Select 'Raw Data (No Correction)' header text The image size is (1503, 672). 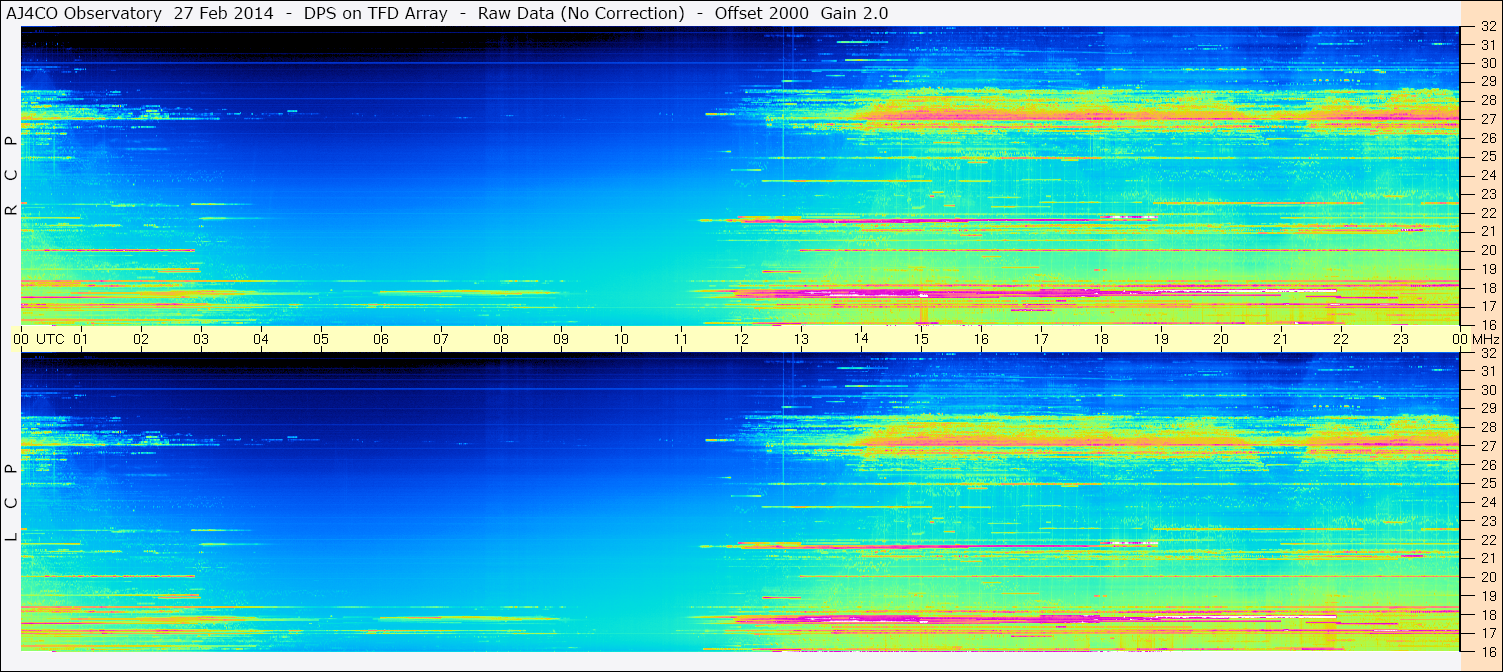pyautogui.click(x=581, y=13)
